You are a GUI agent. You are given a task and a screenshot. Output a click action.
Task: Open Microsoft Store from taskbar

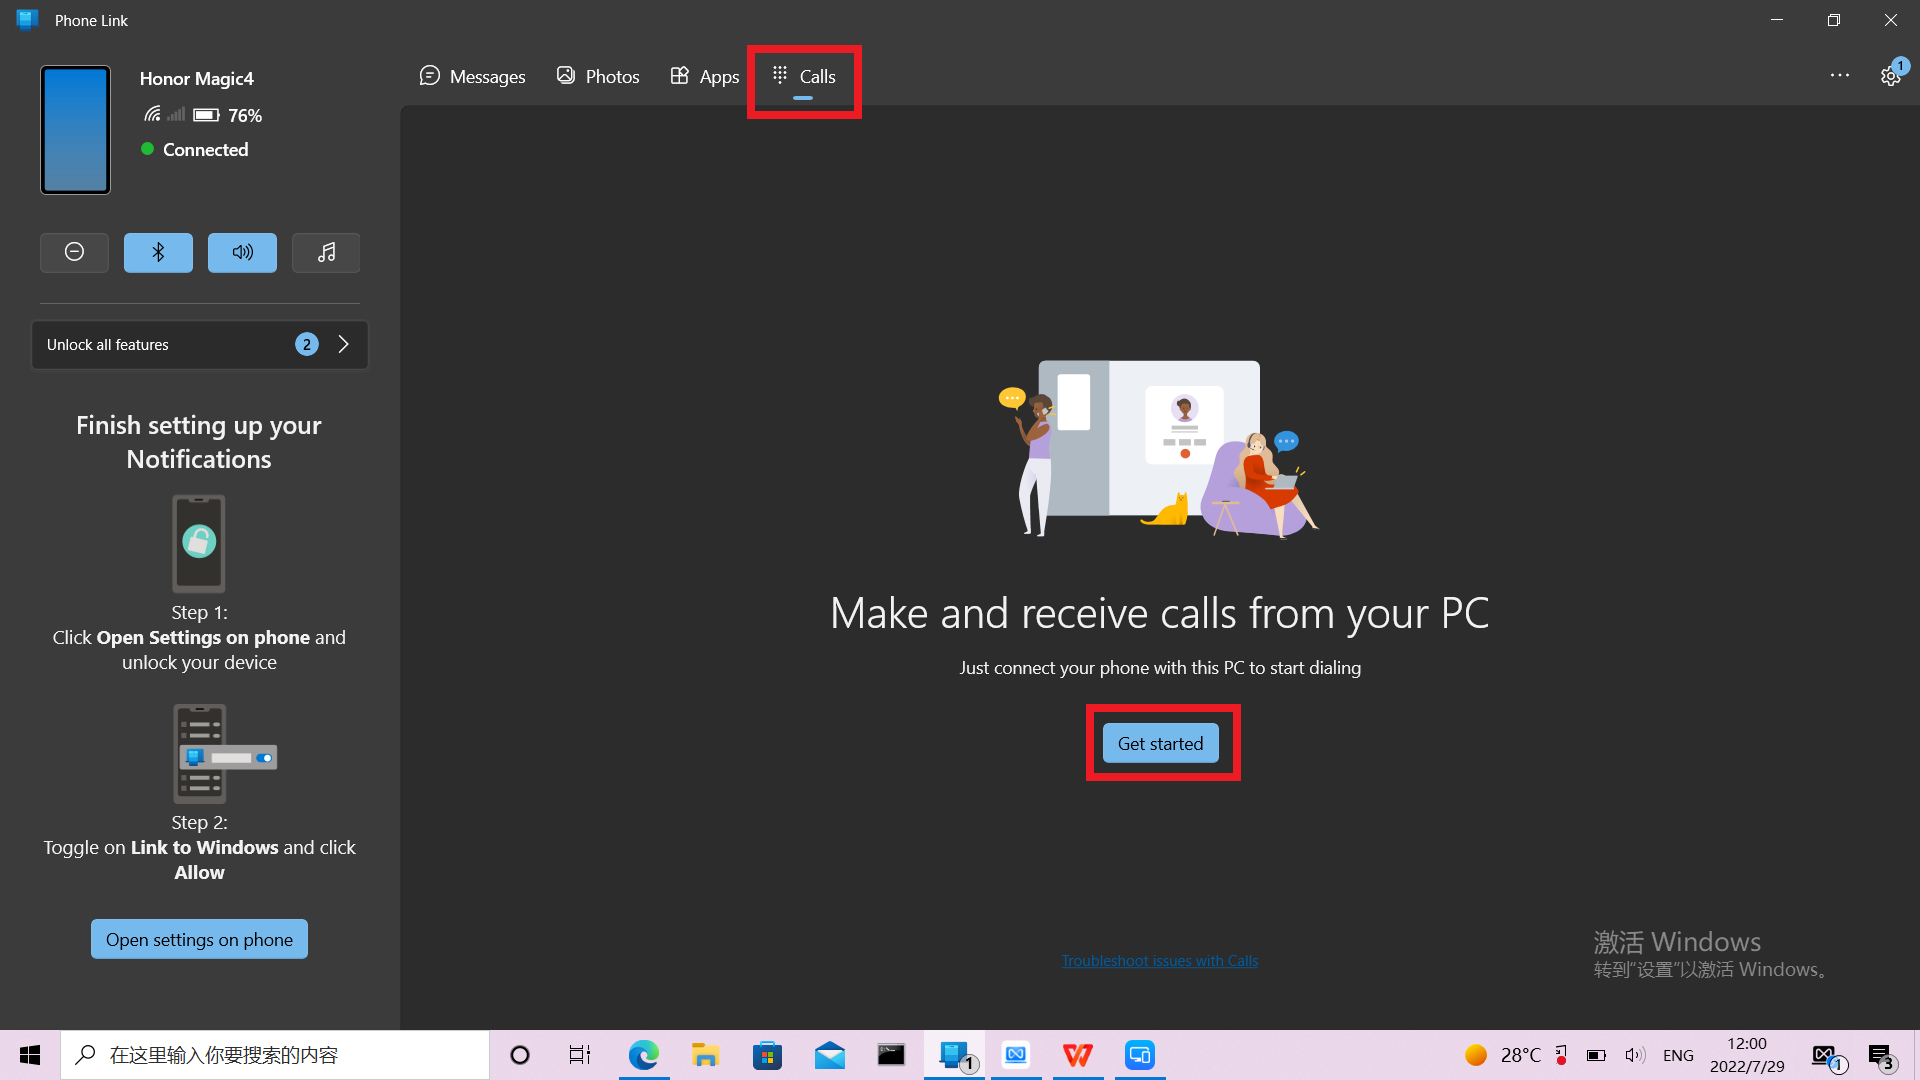767,1055
